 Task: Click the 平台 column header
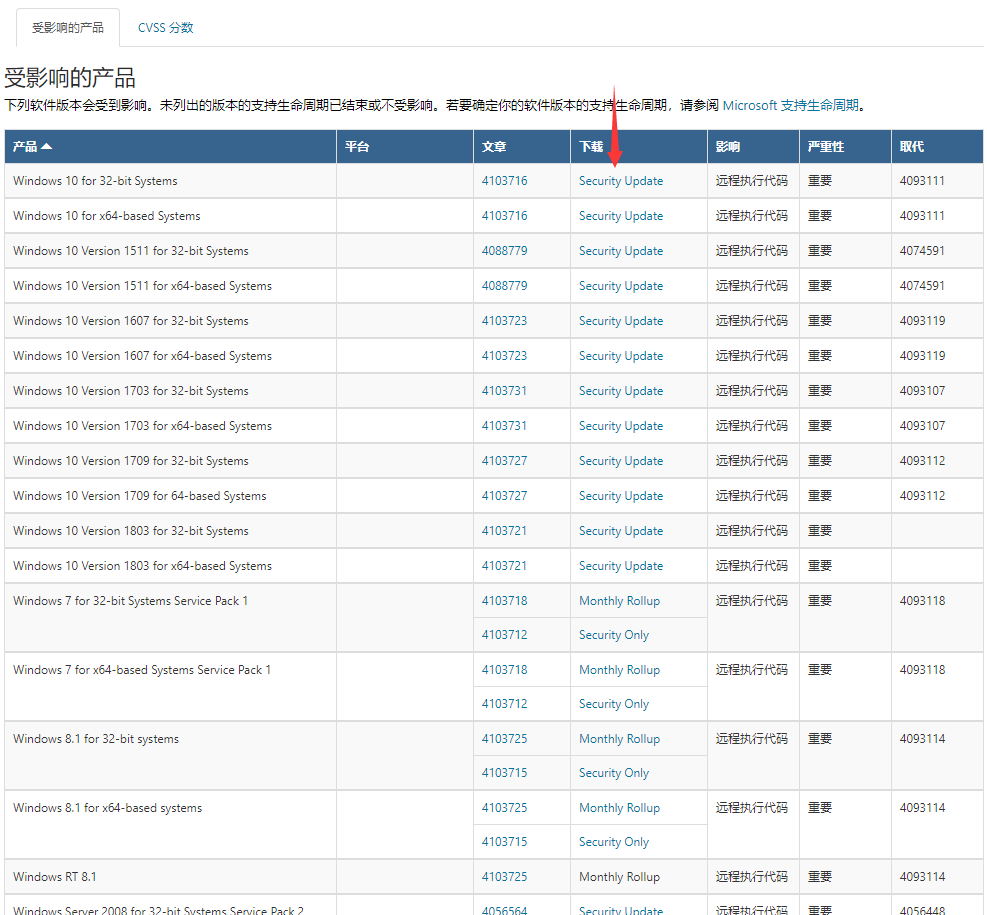[x=405, y=147]
